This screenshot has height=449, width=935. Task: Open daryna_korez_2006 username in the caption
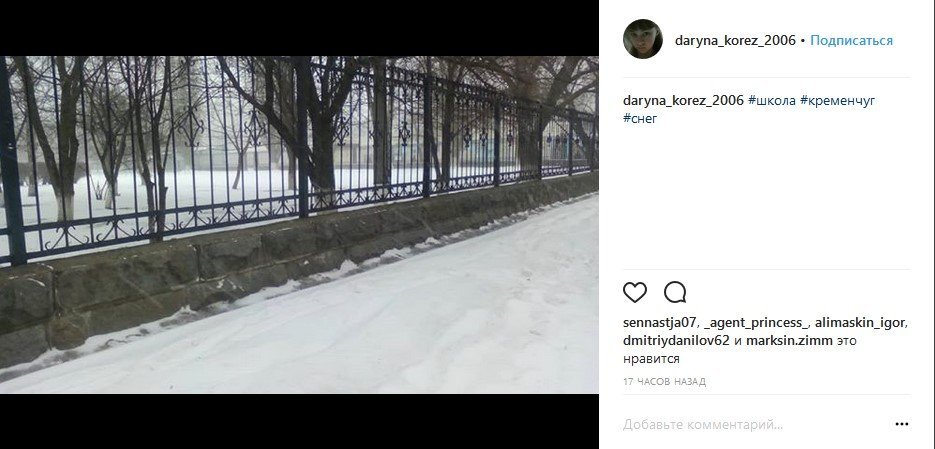(x=683, y=101)
